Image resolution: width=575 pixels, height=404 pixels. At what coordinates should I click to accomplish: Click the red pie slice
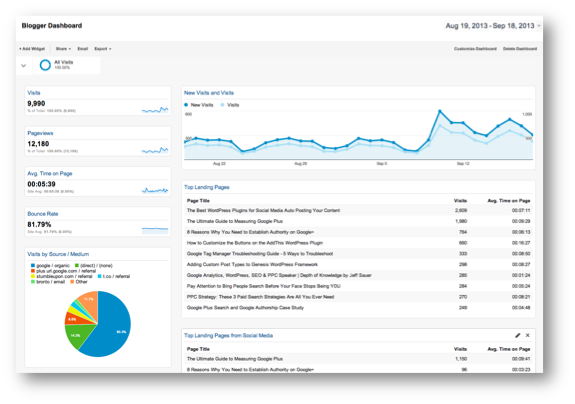click(x=73, y=319)
